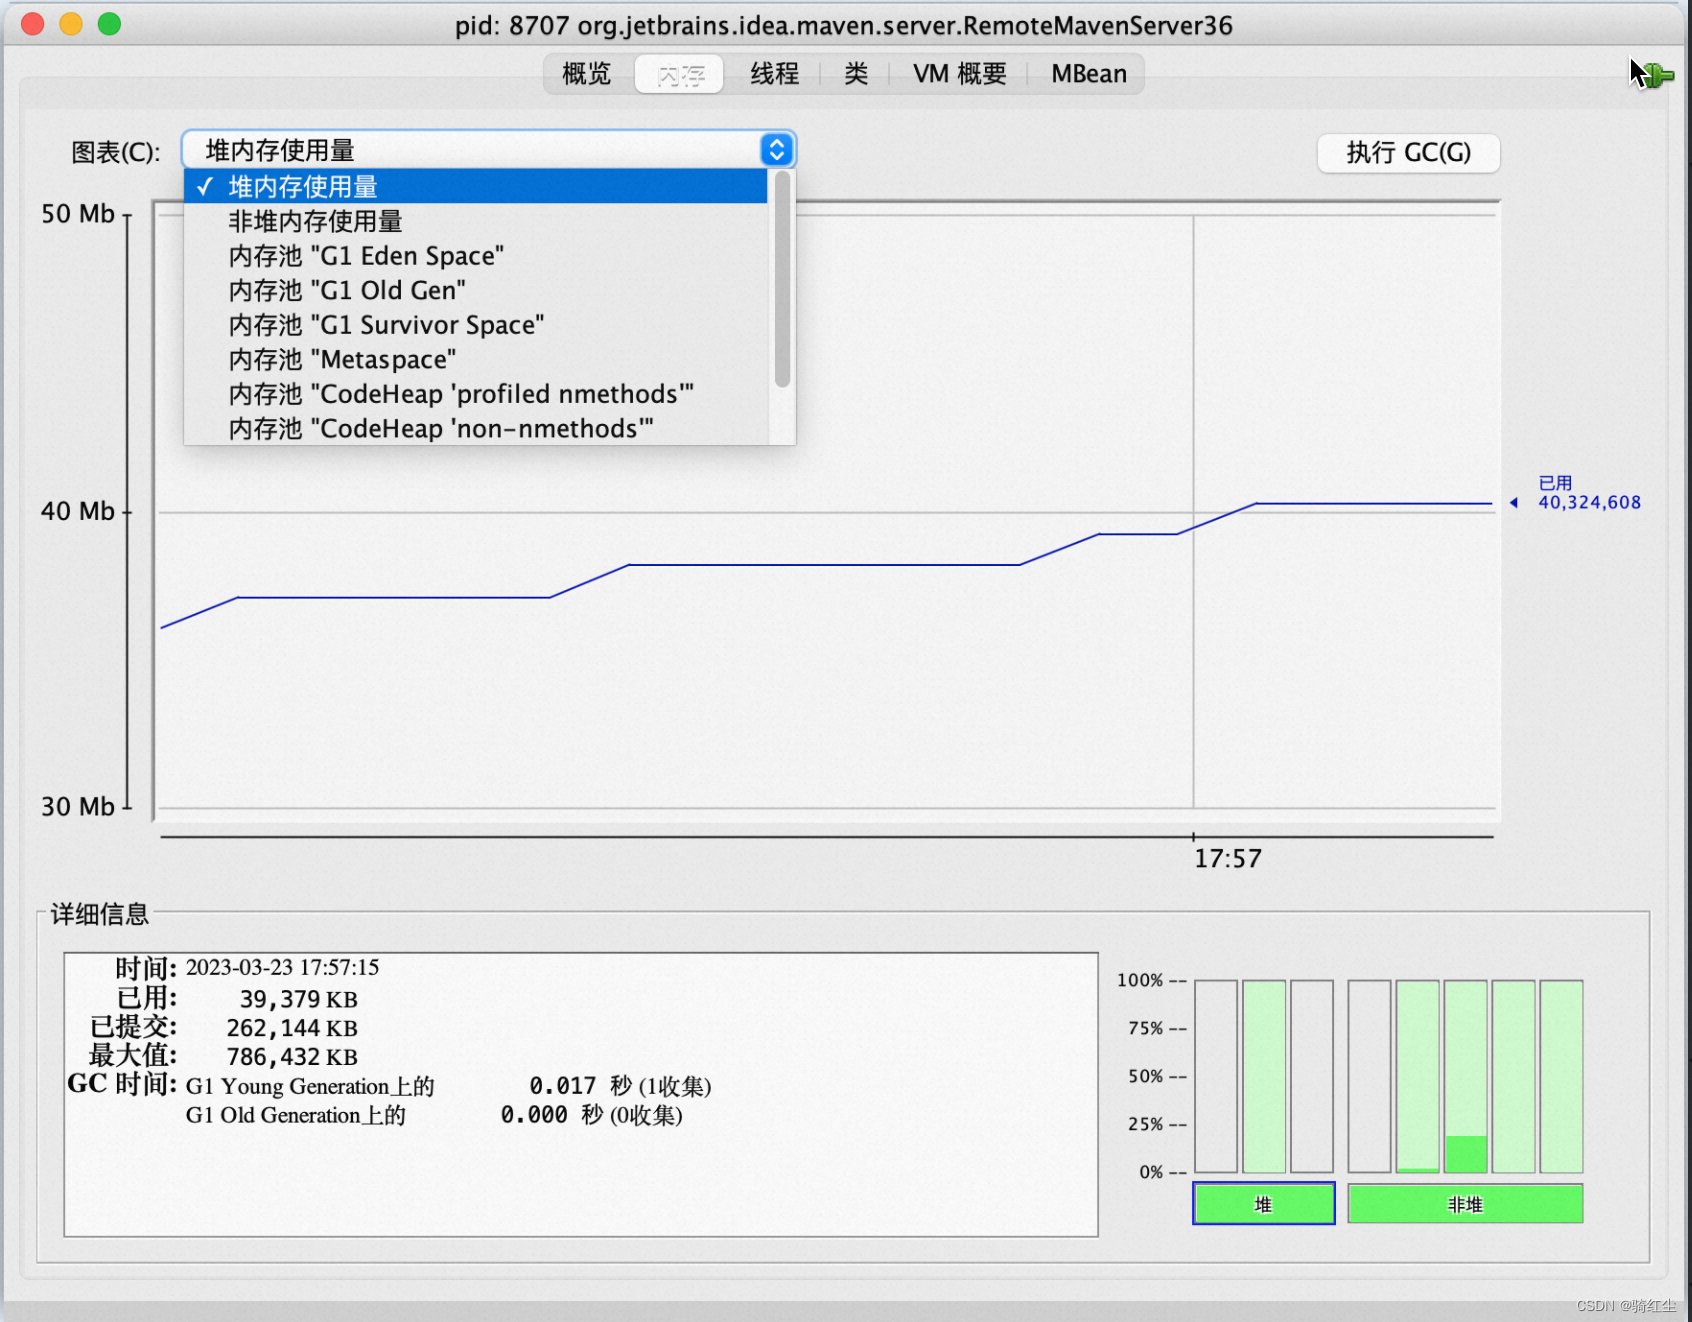This screenshot has height=1322, width=1692.
Task: Click the 786,432 KB max value
Action: pos(292,1057)
